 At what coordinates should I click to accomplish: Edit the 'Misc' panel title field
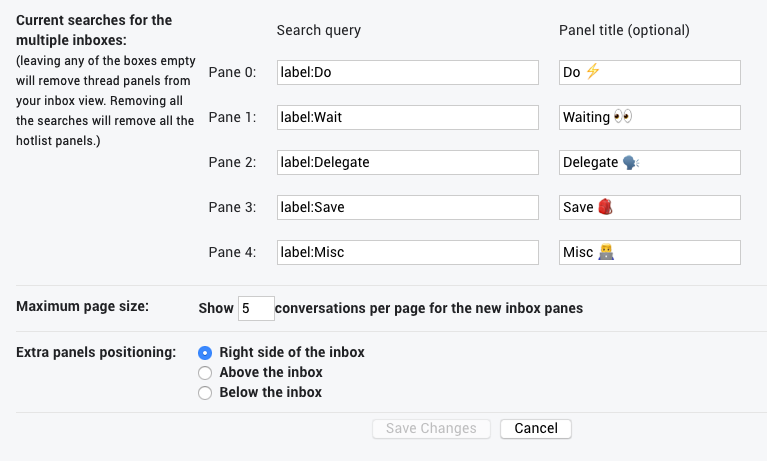click(x=650, y=252)
